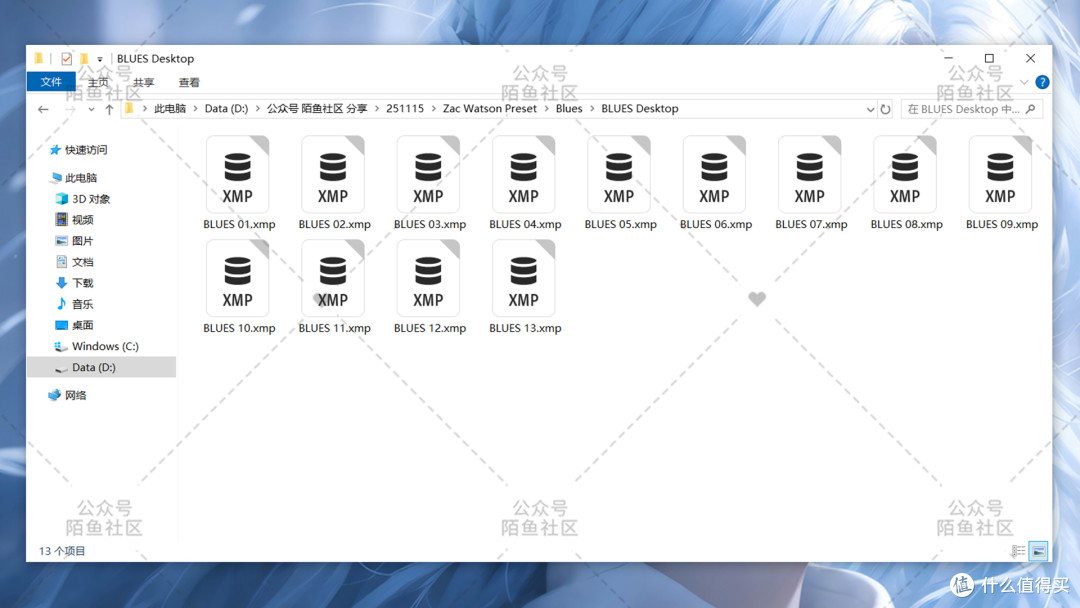
Task: Navigate to Data (D:) in the address bar
Action: (x=226, y=109)
